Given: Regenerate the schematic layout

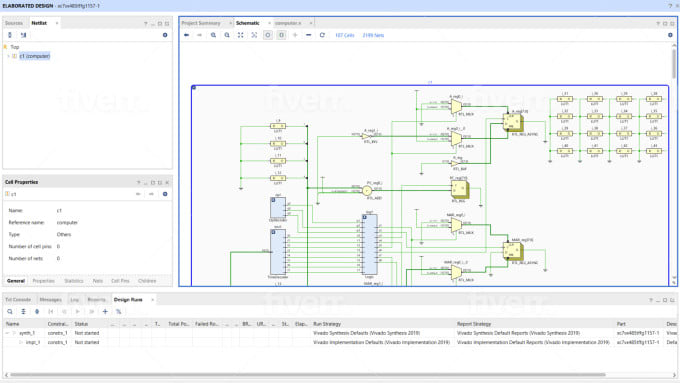Looking at the screenshot, I should [322, 35].
